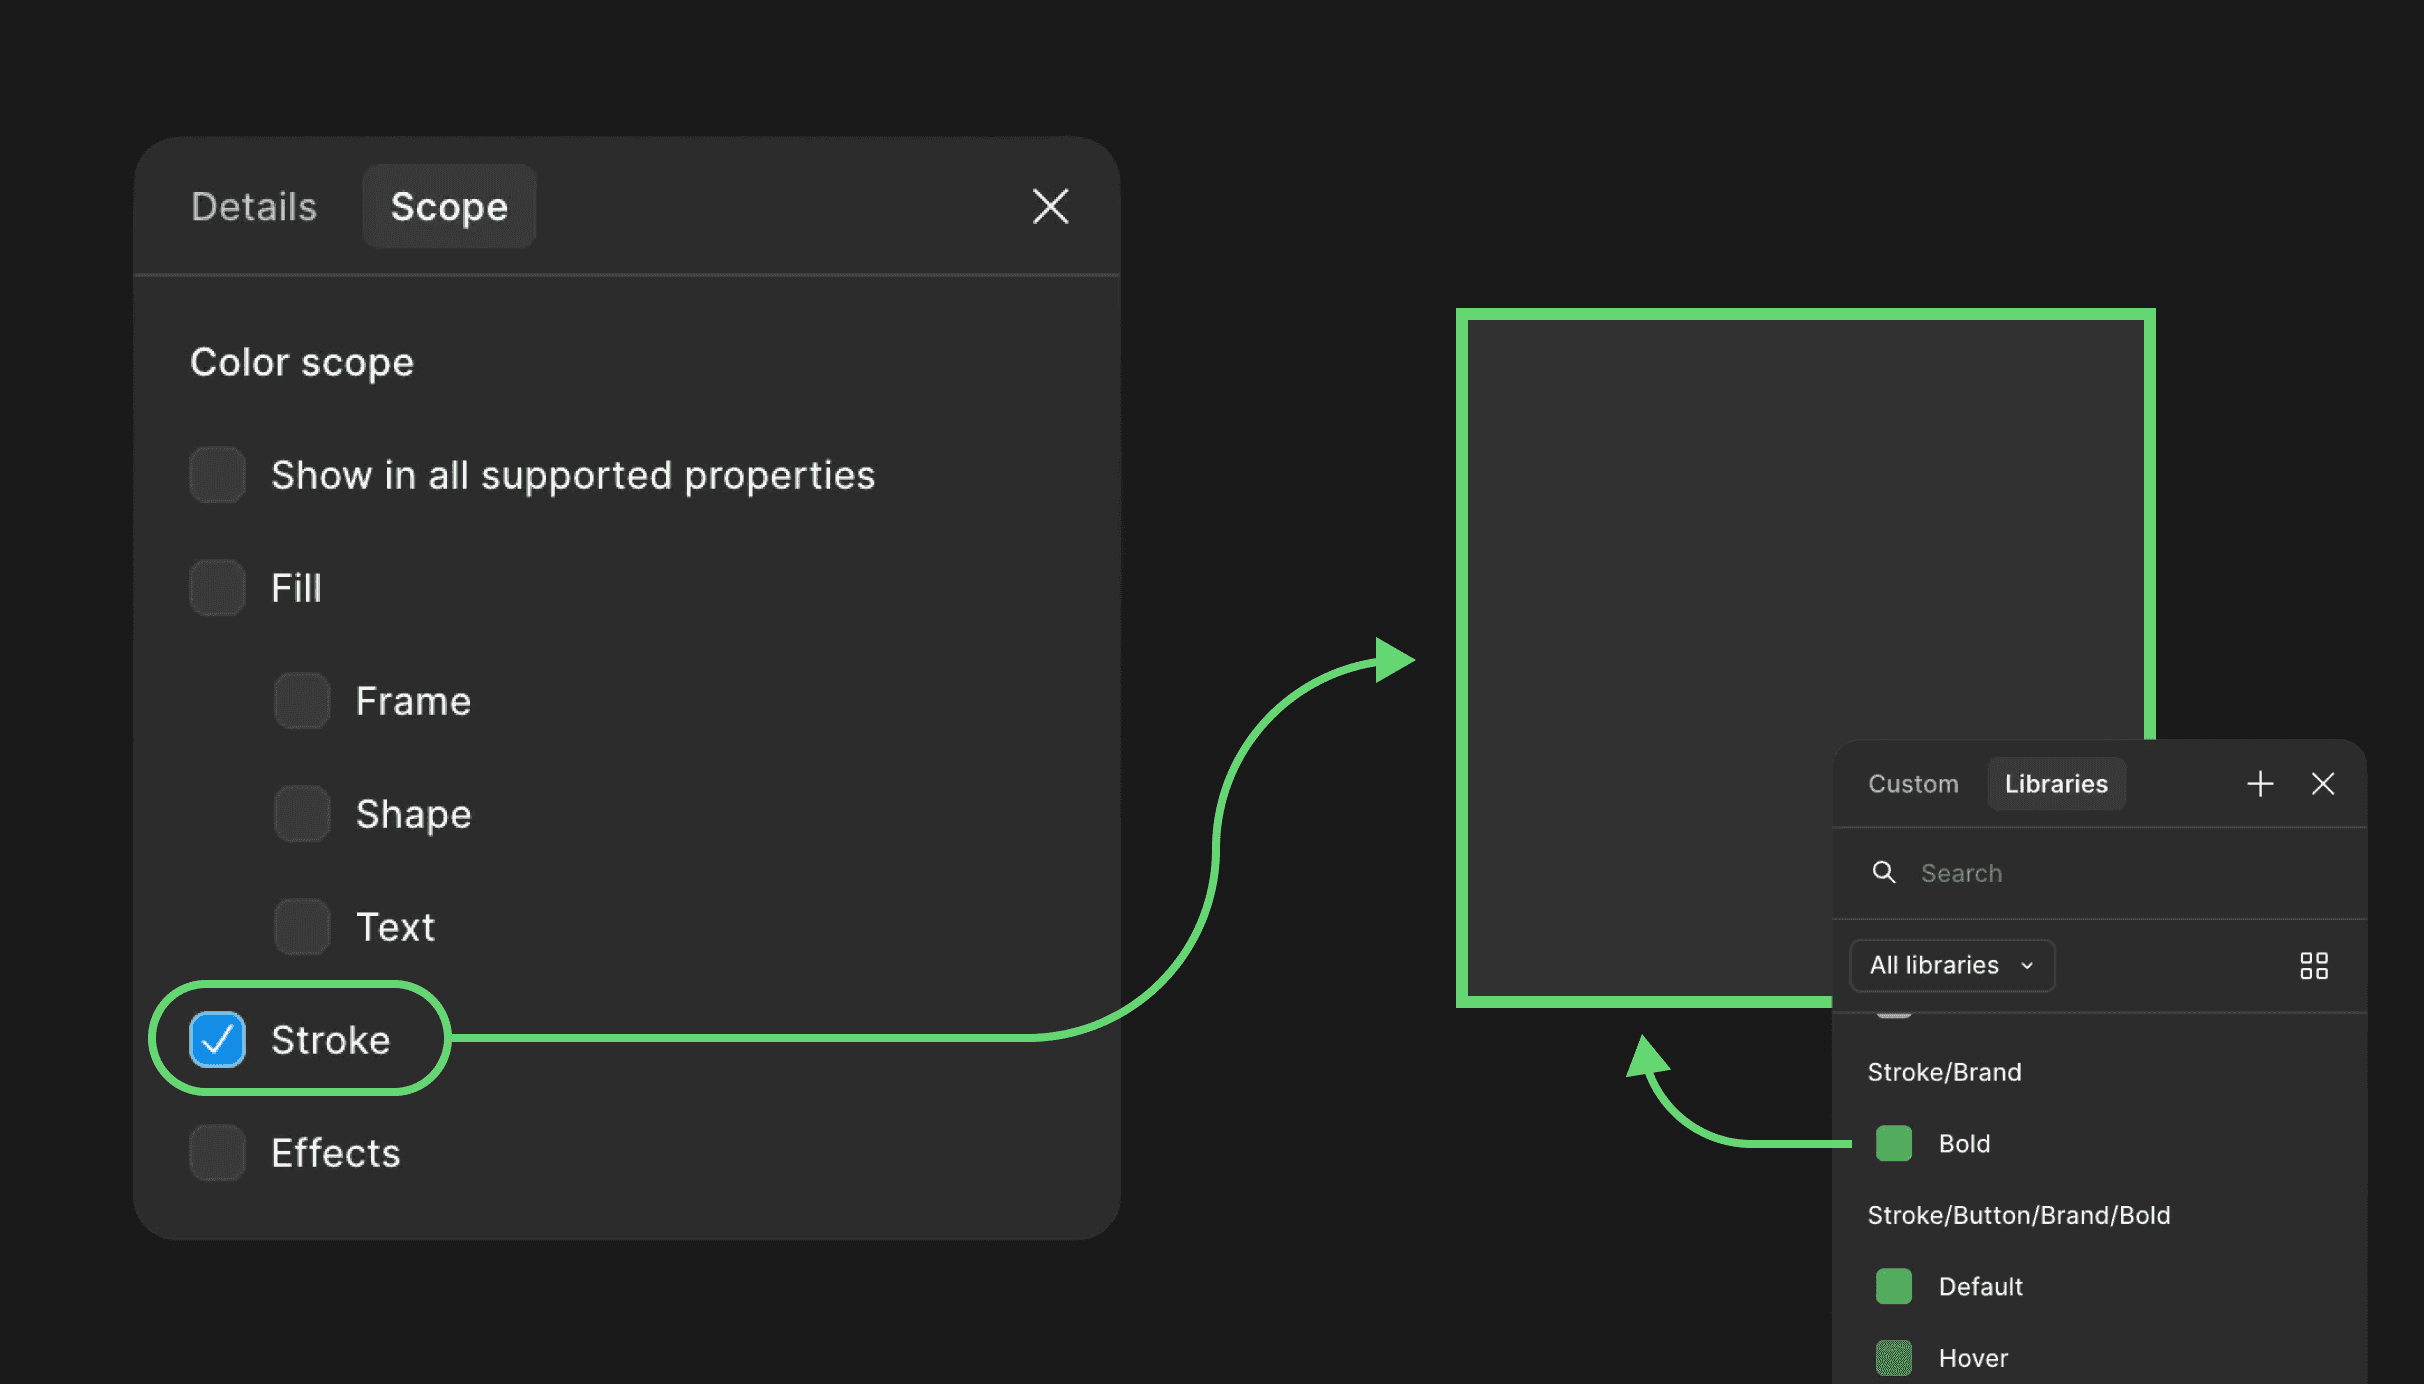2424x1384 pixels.
Task: Switch to the Details tab
Action: tap(254, 207)
